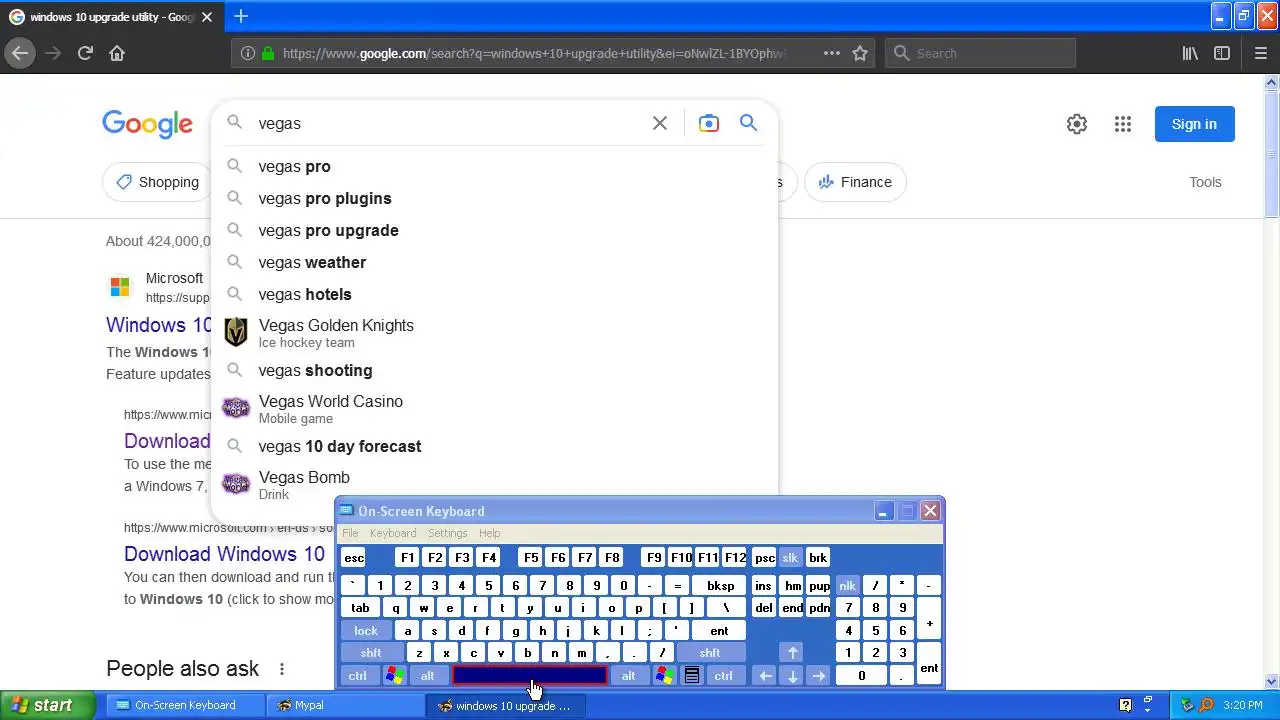The height and width of the screenshot is (720, 1280).
Task: Open three-dots menu beside People also ask
Action: pos(282,669)
